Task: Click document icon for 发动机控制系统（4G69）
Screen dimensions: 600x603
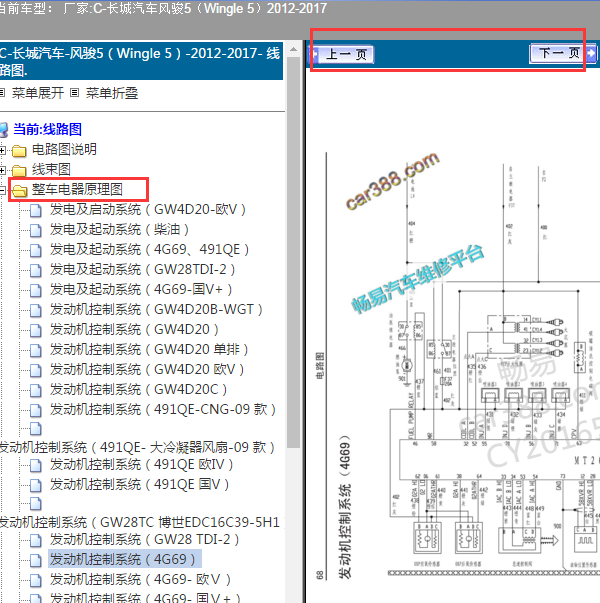Action: coord(35,560)
